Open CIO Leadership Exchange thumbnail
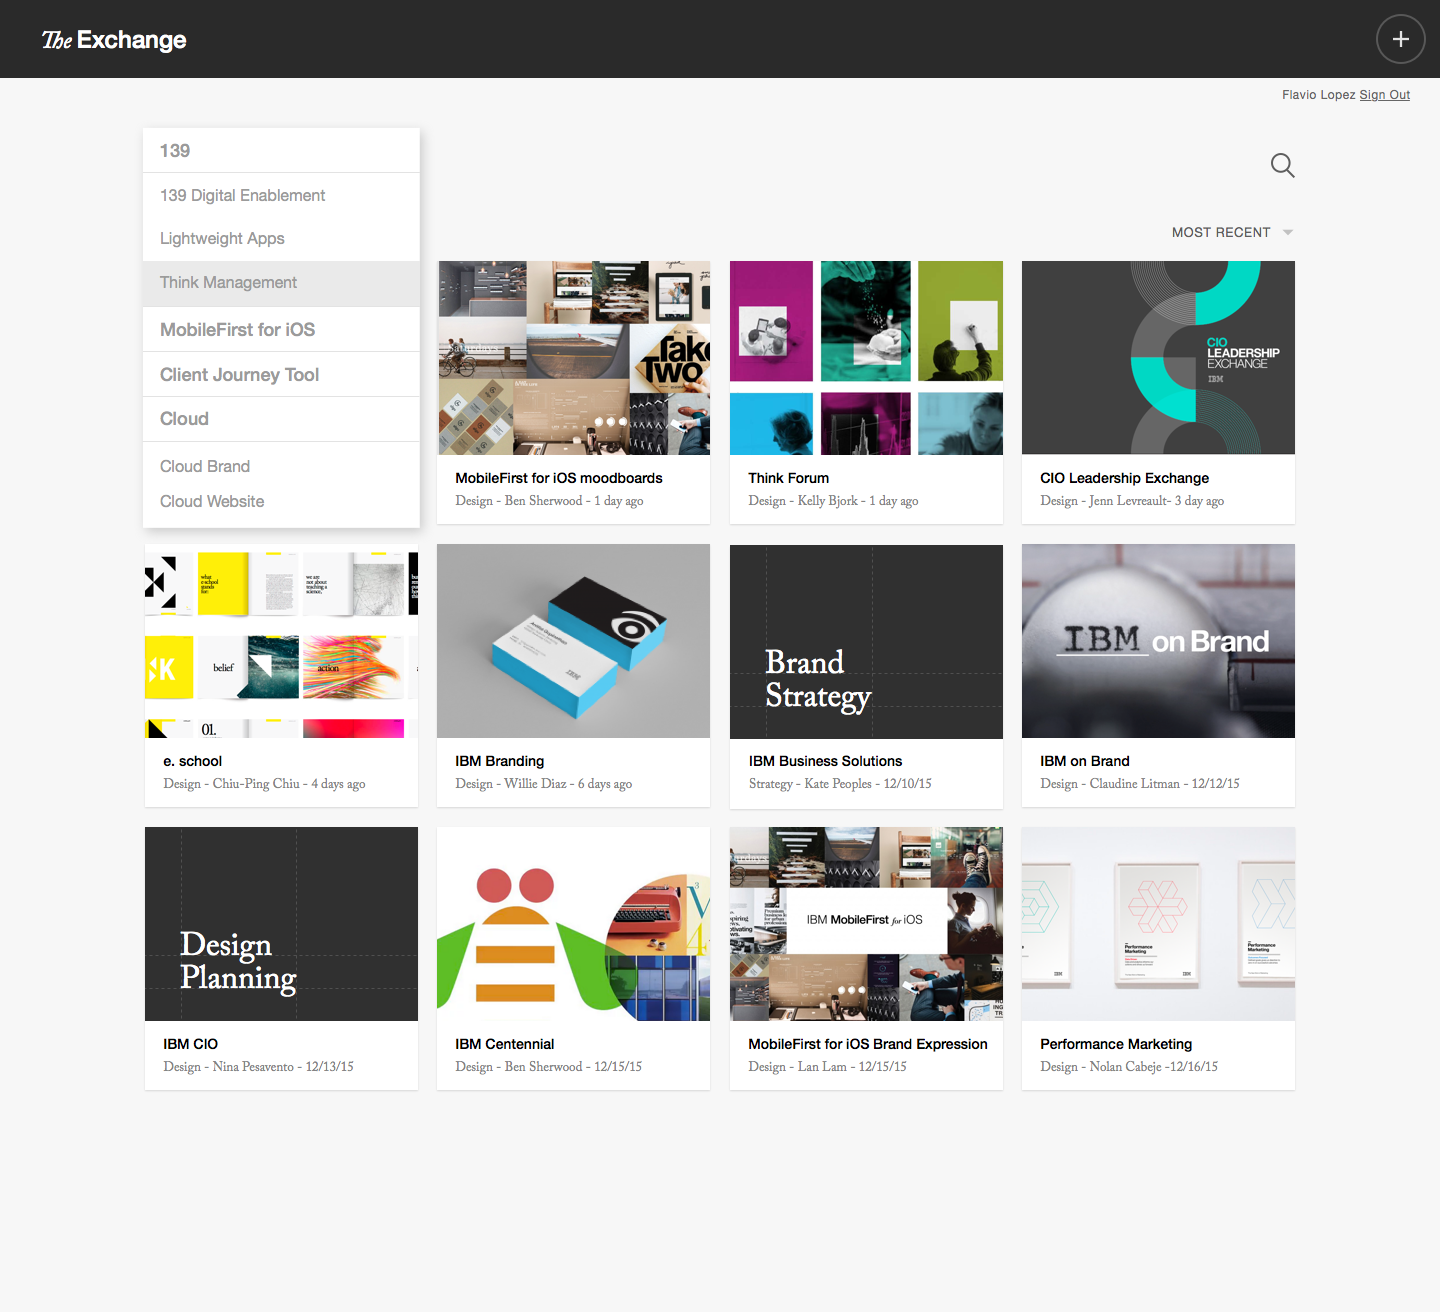1440x1315 pixels. [x=1158, y=358]
